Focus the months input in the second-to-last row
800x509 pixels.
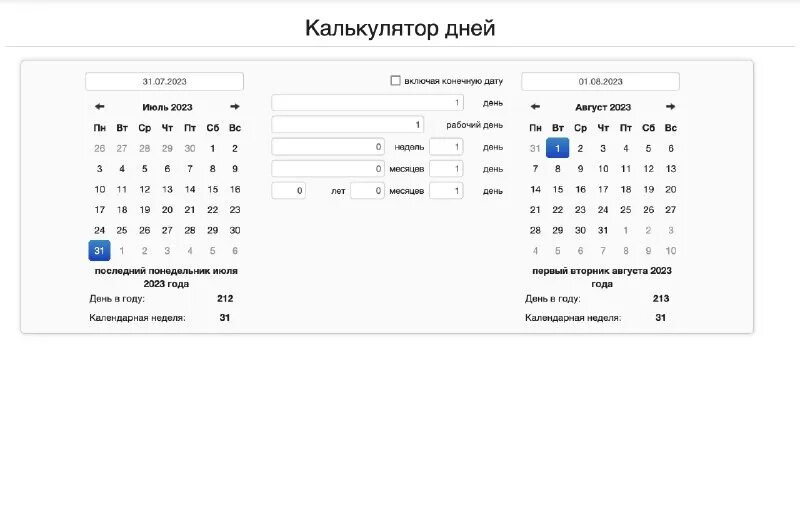[328, 169]
